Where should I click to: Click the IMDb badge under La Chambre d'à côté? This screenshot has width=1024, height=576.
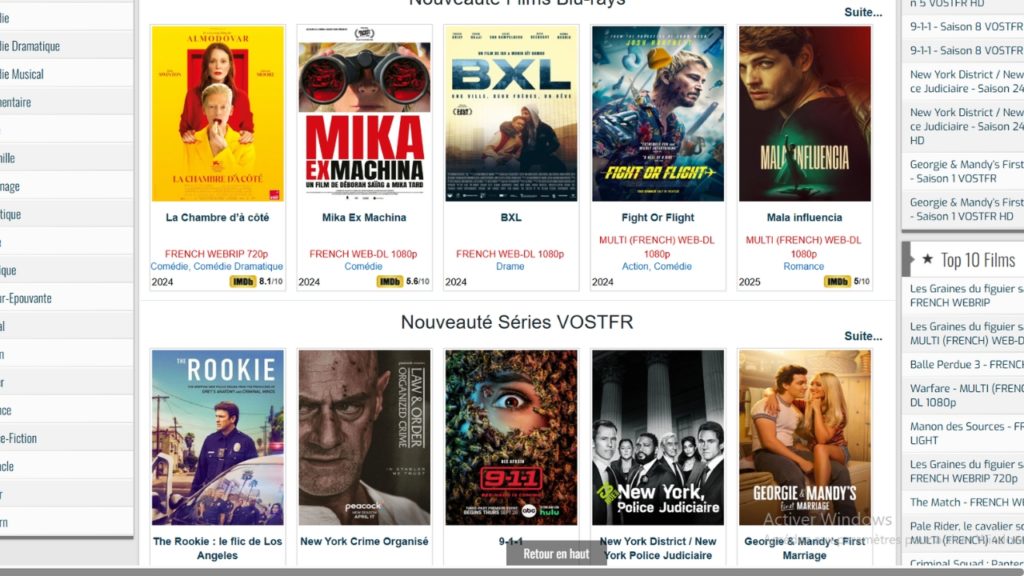[x=242, y=281]
